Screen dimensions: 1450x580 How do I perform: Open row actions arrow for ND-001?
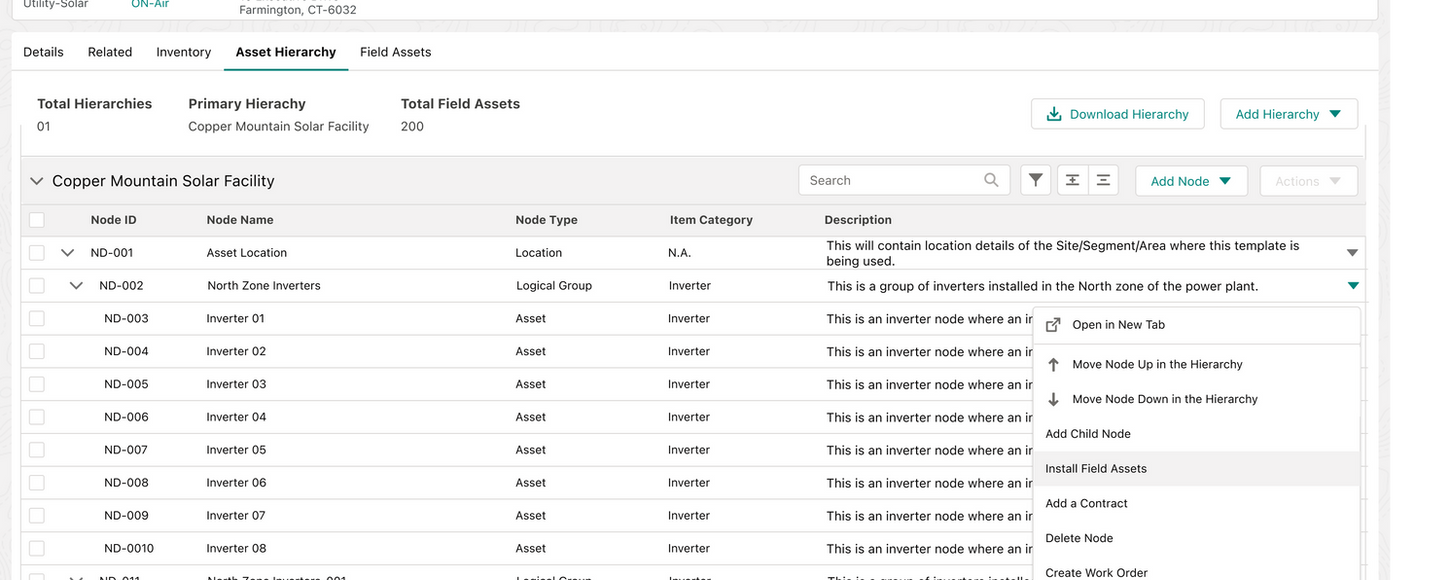1352,253
